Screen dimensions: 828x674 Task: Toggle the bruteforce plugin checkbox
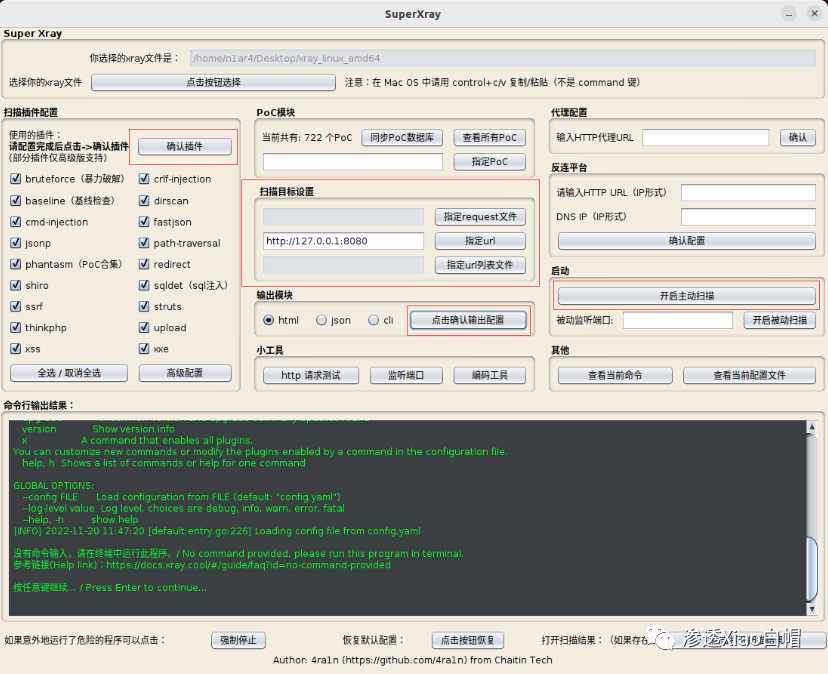pyautogui.click(x=15, y=179)
